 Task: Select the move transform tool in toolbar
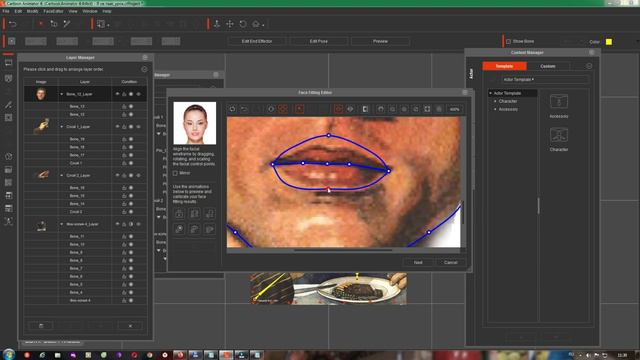(230, 24)
